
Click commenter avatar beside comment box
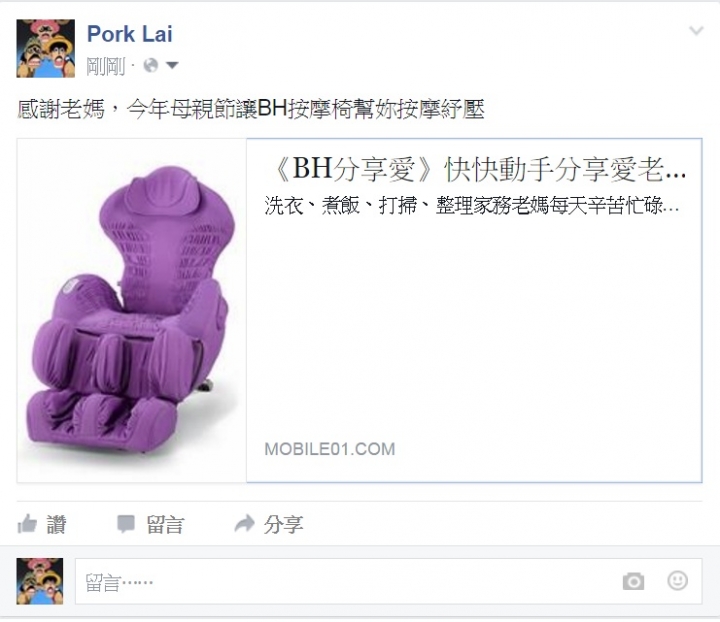(40, 581)
